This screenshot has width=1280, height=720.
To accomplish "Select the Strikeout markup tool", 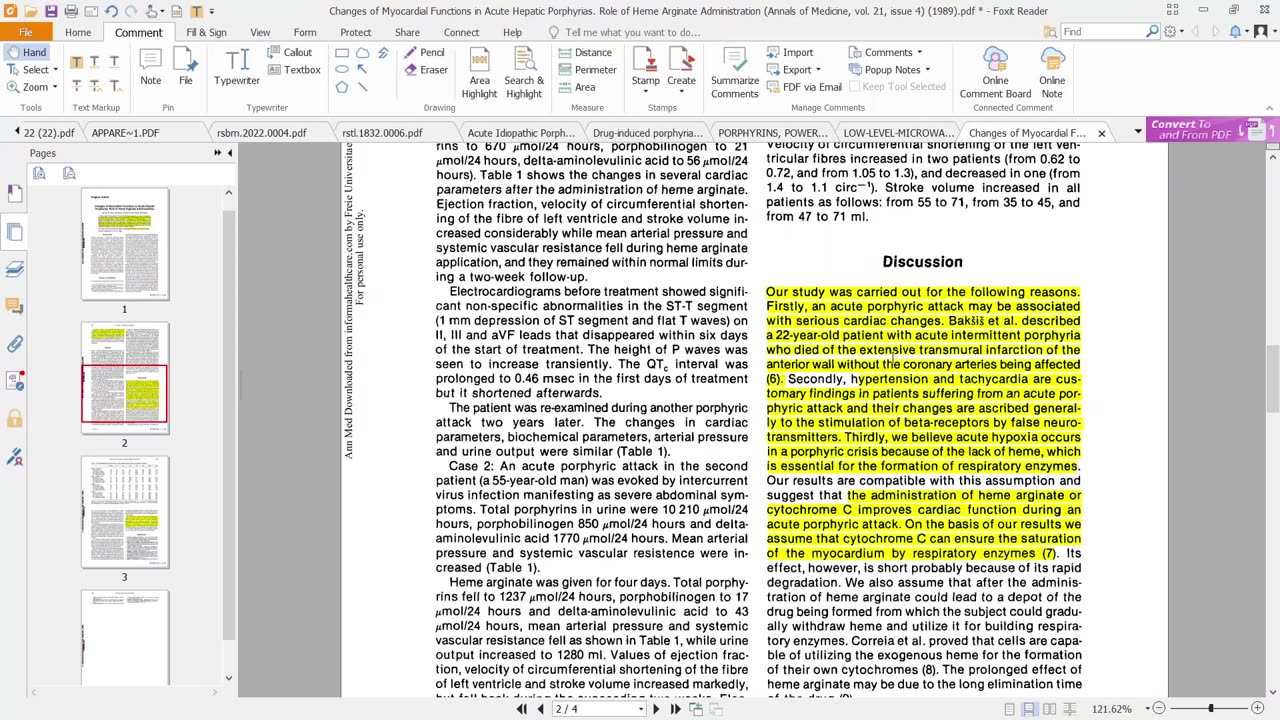I will tap(76, 86).
